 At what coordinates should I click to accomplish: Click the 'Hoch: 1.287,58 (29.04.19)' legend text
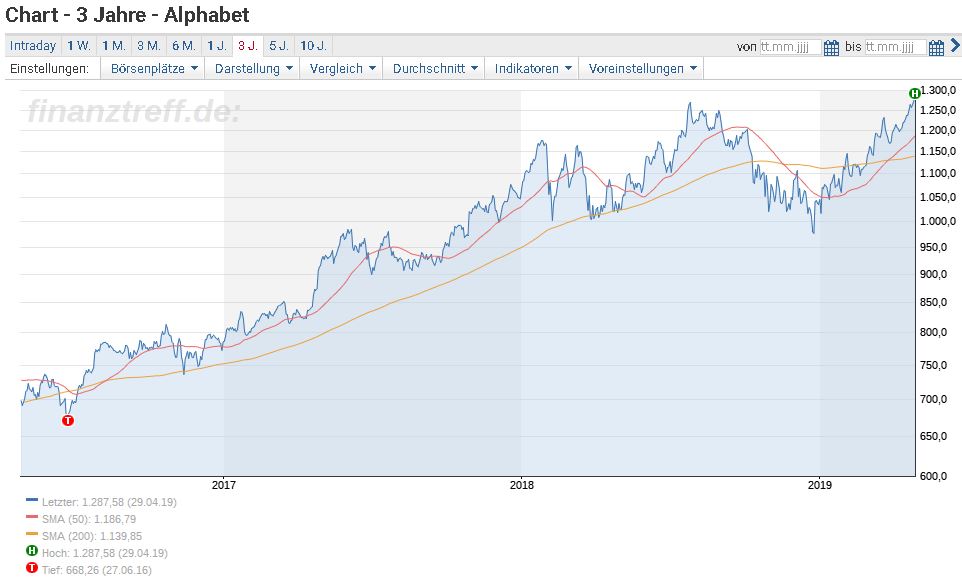pyautogui.click(x=104, y=553)
